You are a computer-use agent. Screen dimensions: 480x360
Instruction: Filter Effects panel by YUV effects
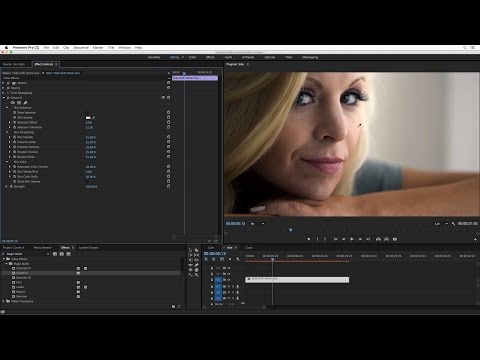click(x=68, y=254)
